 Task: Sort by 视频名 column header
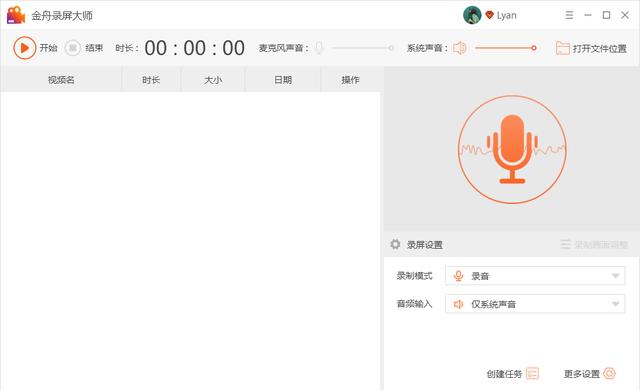(x=61, y=80)
